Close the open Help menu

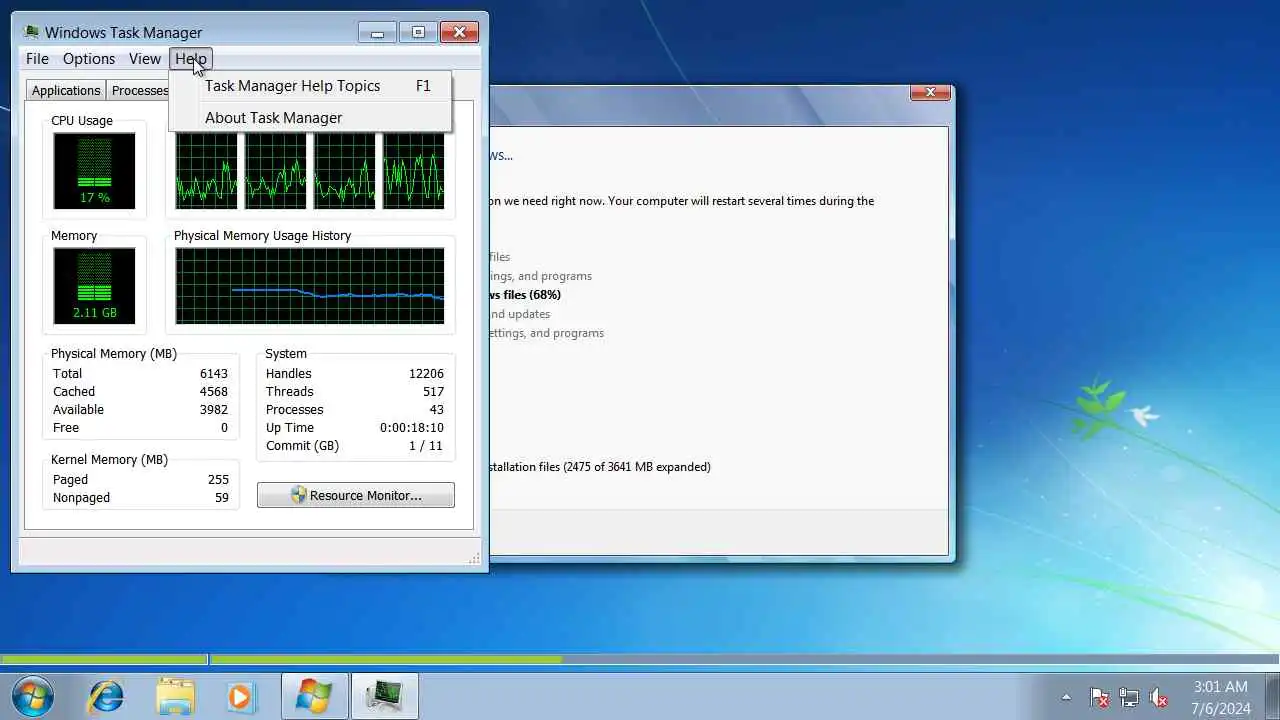[x=191, y=59]
